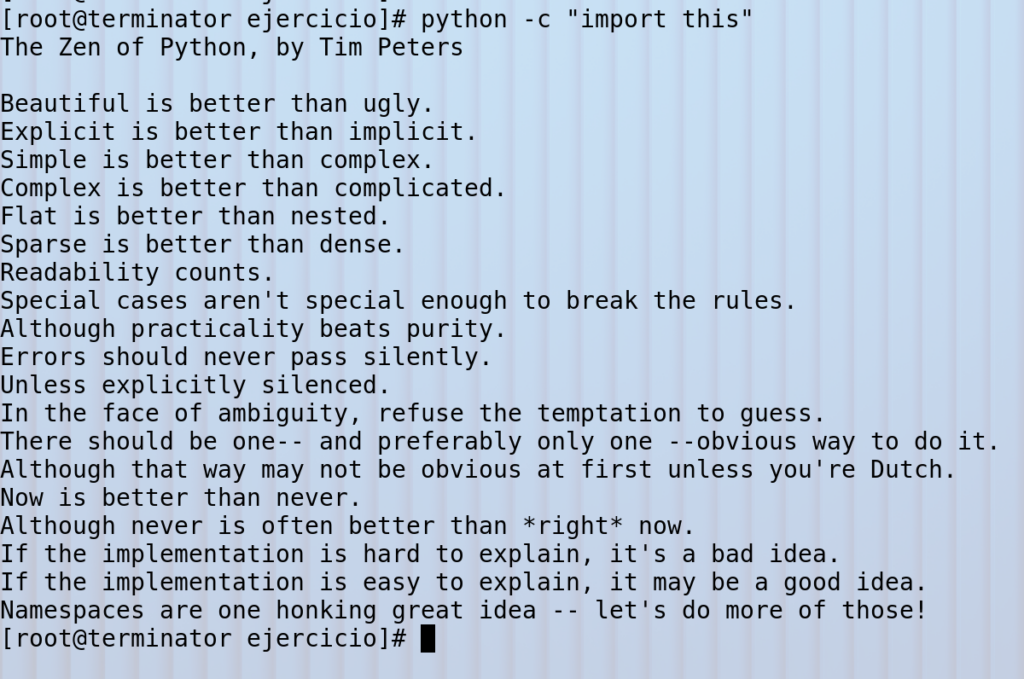Viewport: 1024px width, 679px height.
Task: Click the 'Although practicality beats purity.' line
Action: (253, 328)
